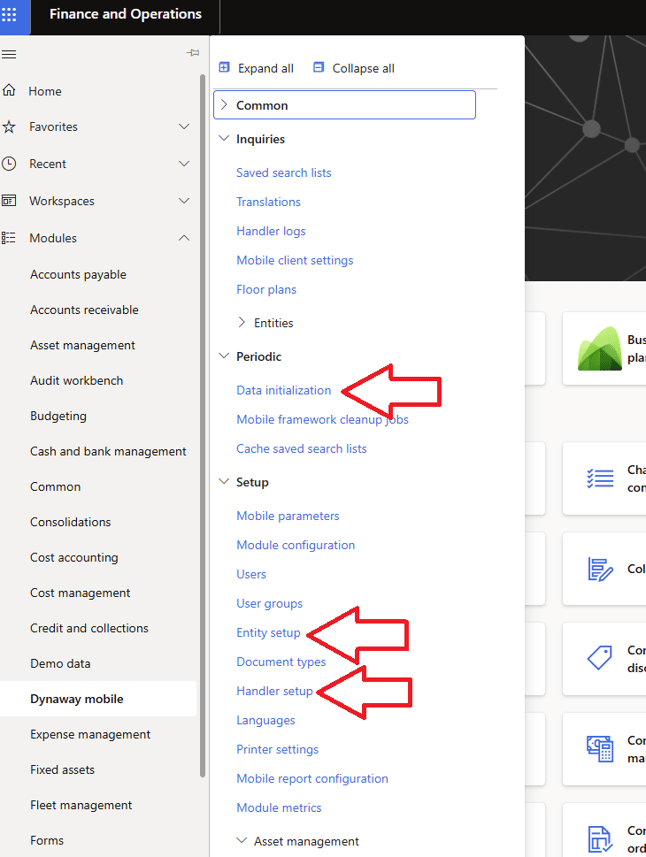Screen dimensions: 646x857
Task: Collapse the Inquiries group
Action: point(224,138)
